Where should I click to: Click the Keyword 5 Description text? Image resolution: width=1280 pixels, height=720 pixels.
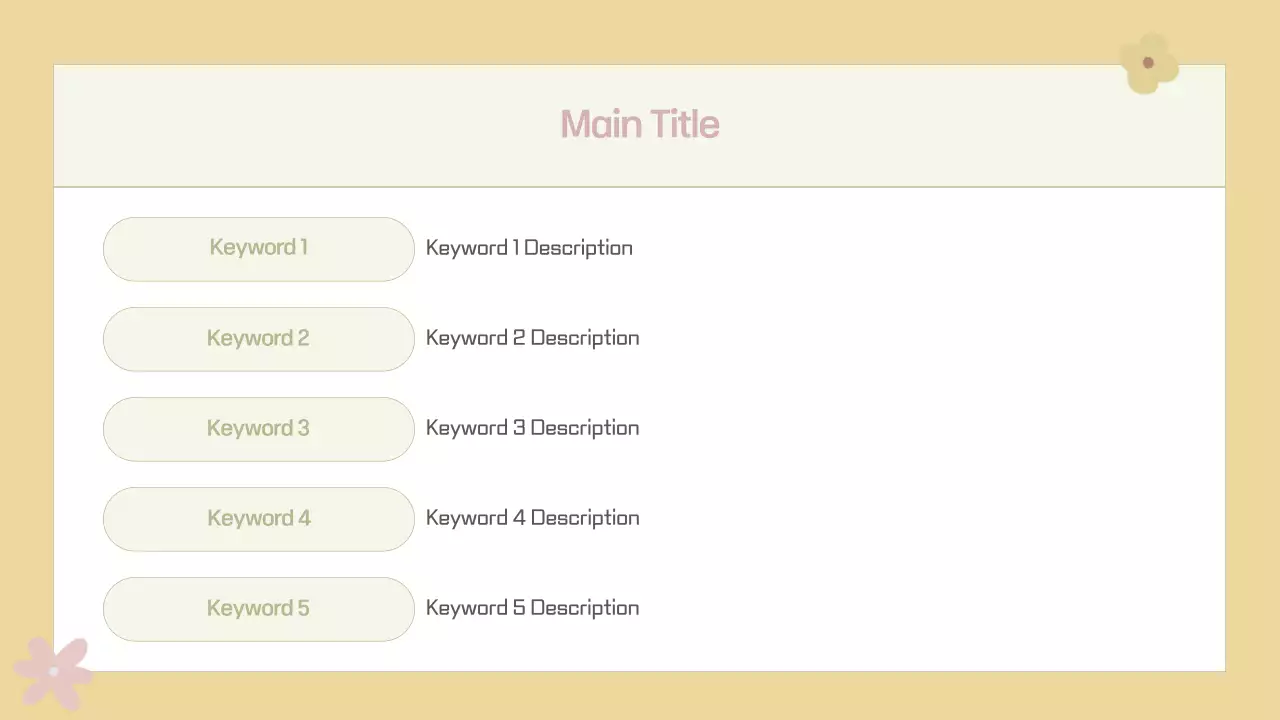click(x=532, y=608)
